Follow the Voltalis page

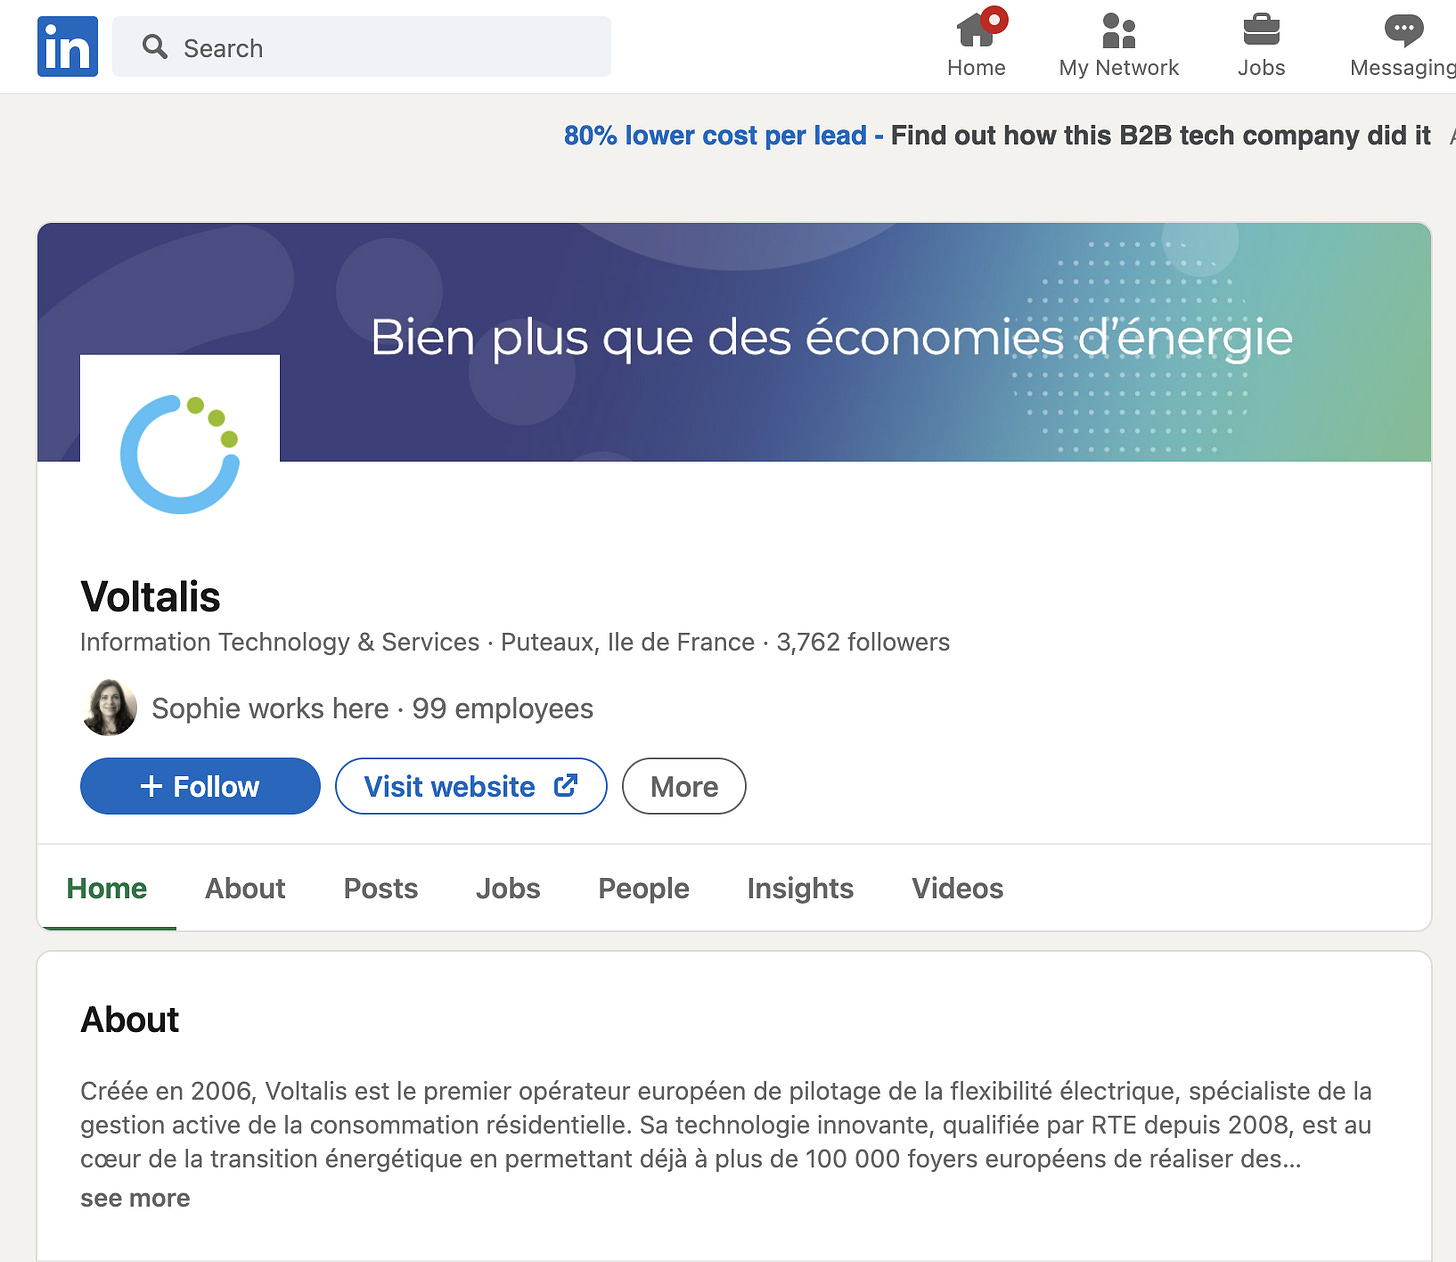point(200,786)
